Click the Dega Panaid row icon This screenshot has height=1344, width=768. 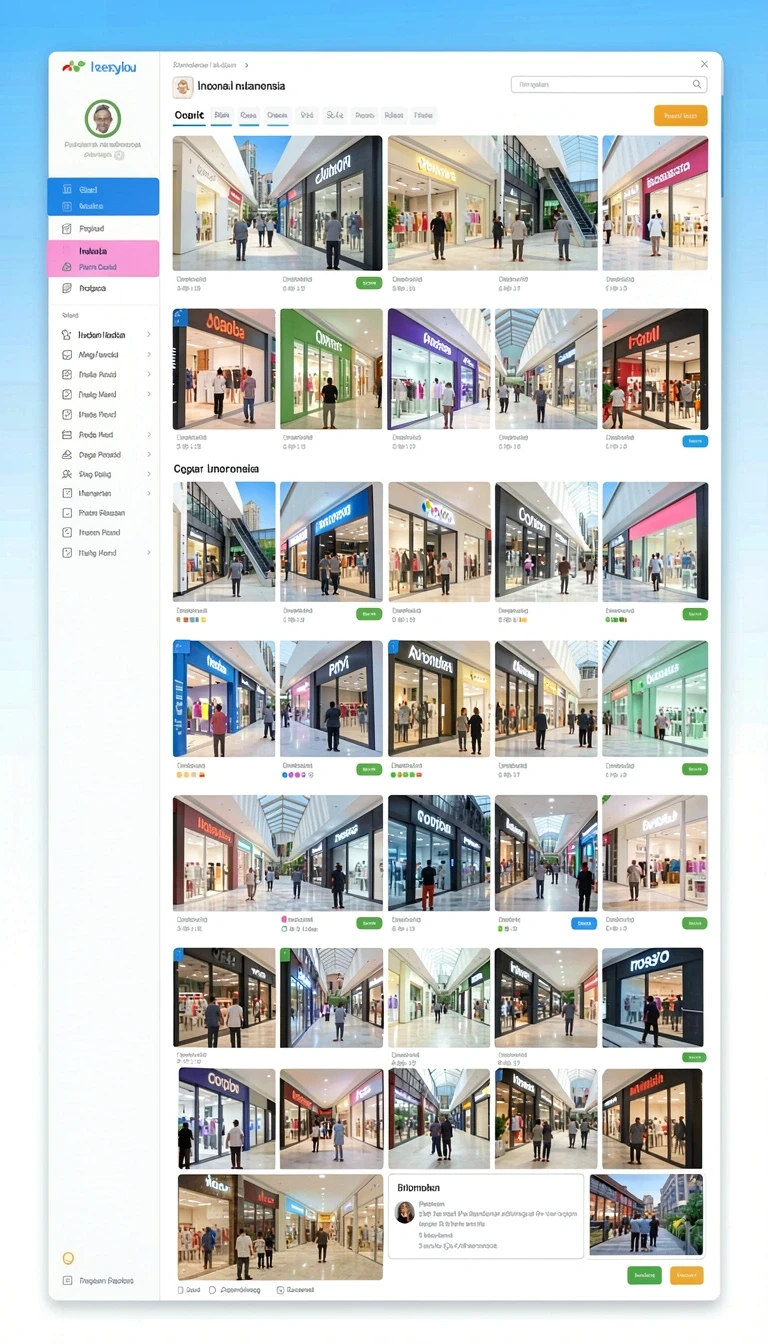[x=67, y=455]
